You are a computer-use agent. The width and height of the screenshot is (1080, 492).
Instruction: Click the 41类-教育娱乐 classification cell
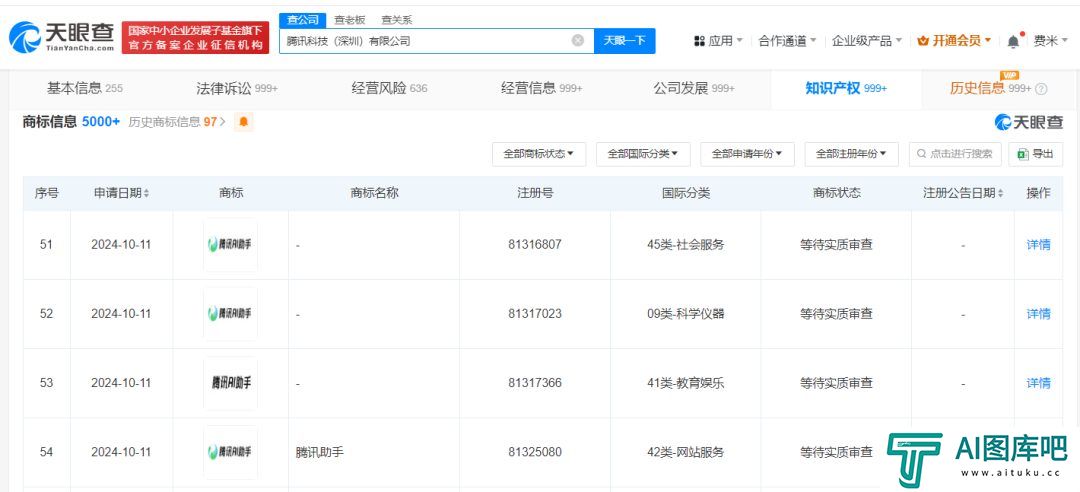pyautogui.click(x=685, y=382)
